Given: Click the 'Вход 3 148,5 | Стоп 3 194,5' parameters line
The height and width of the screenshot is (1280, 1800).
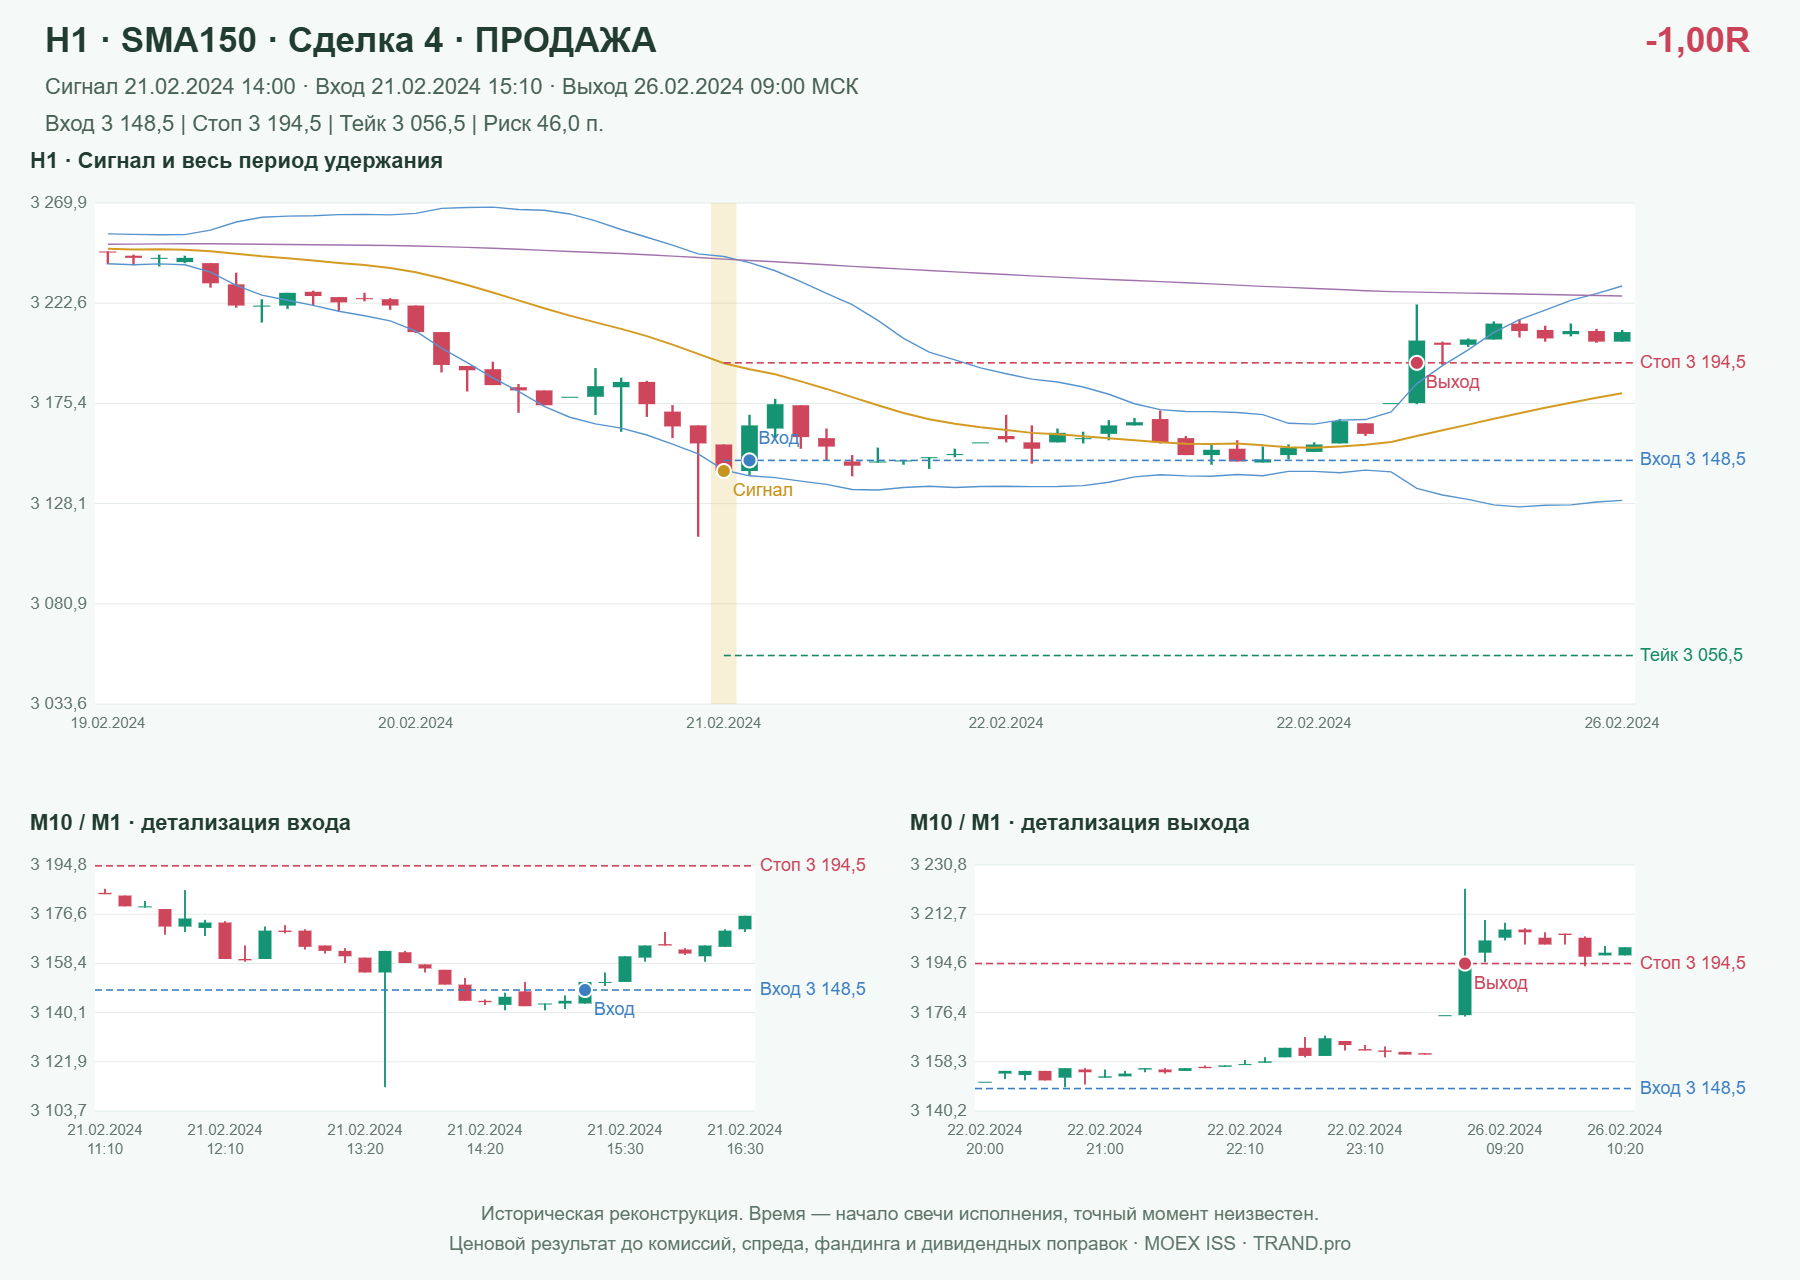Looking at the screenshot, I should [x=324, y=124].
